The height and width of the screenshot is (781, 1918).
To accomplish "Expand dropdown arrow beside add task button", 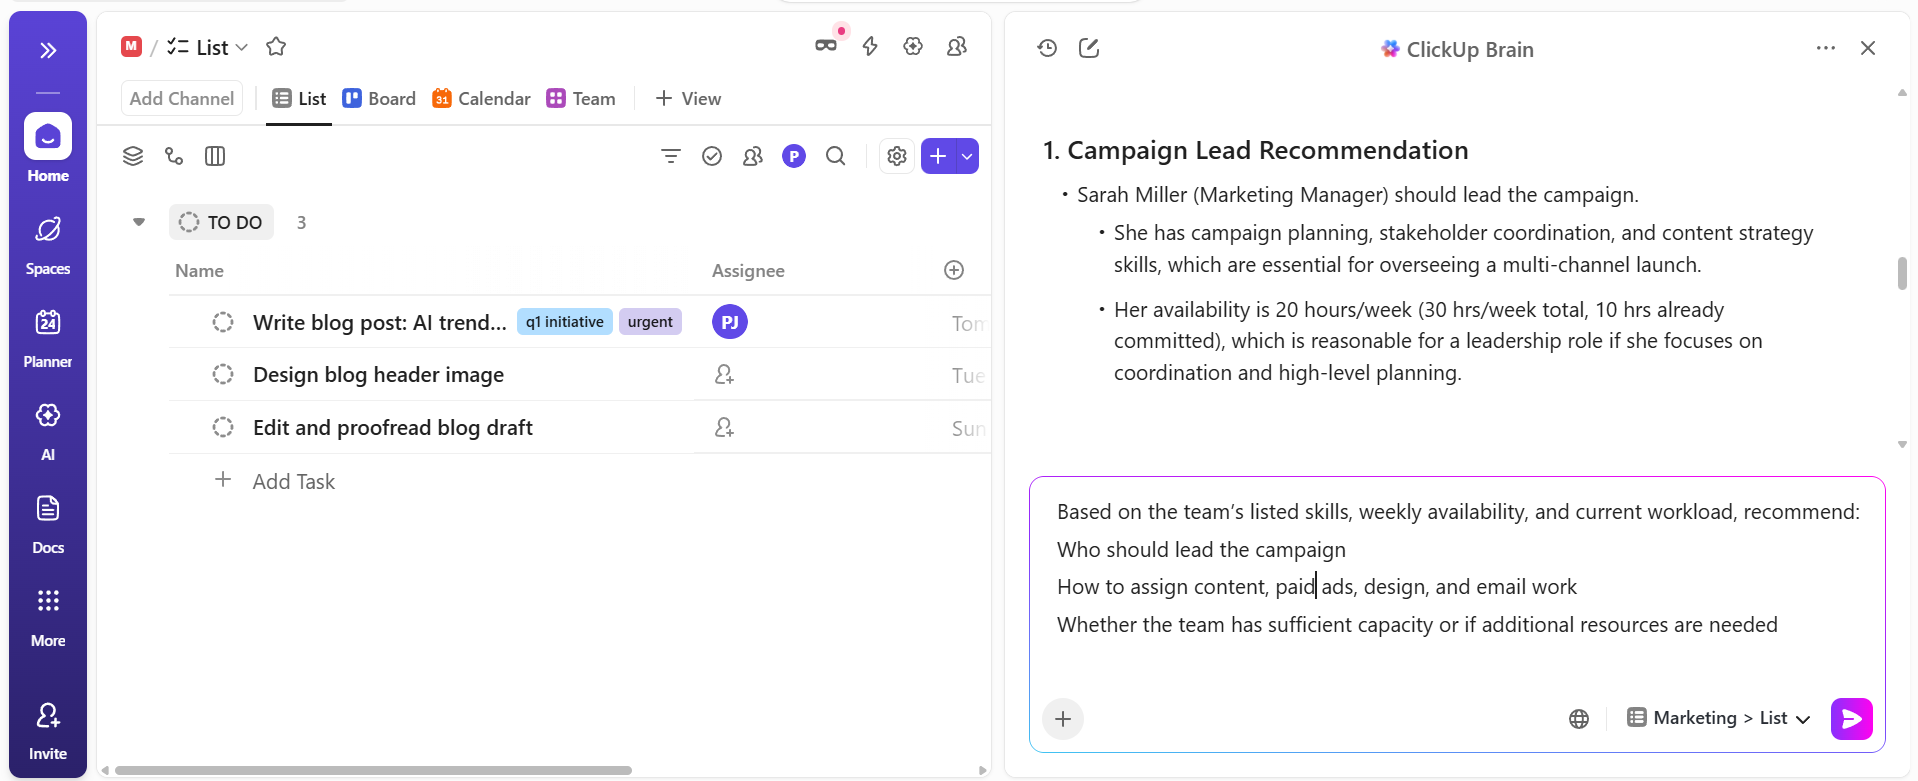I will (967, 156).
